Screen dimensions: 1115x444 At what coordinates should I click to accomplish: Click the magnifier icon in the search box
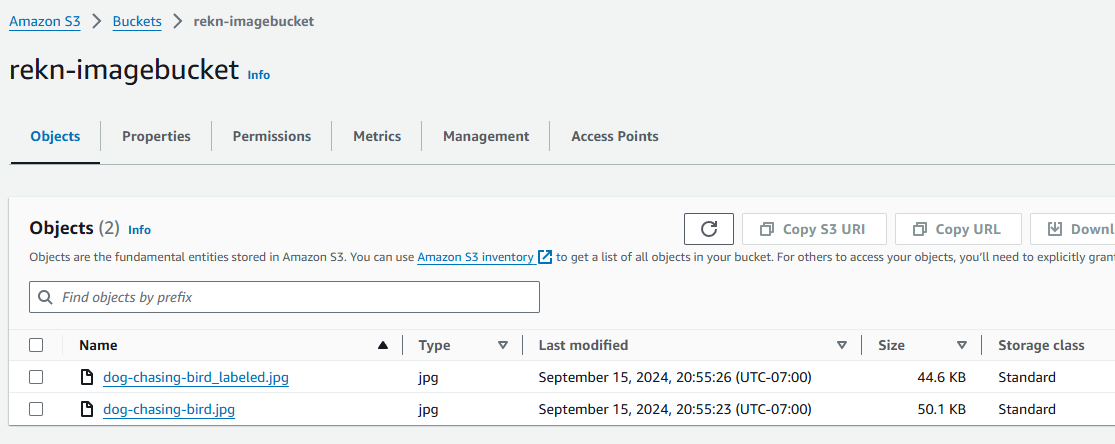(46, 297)
